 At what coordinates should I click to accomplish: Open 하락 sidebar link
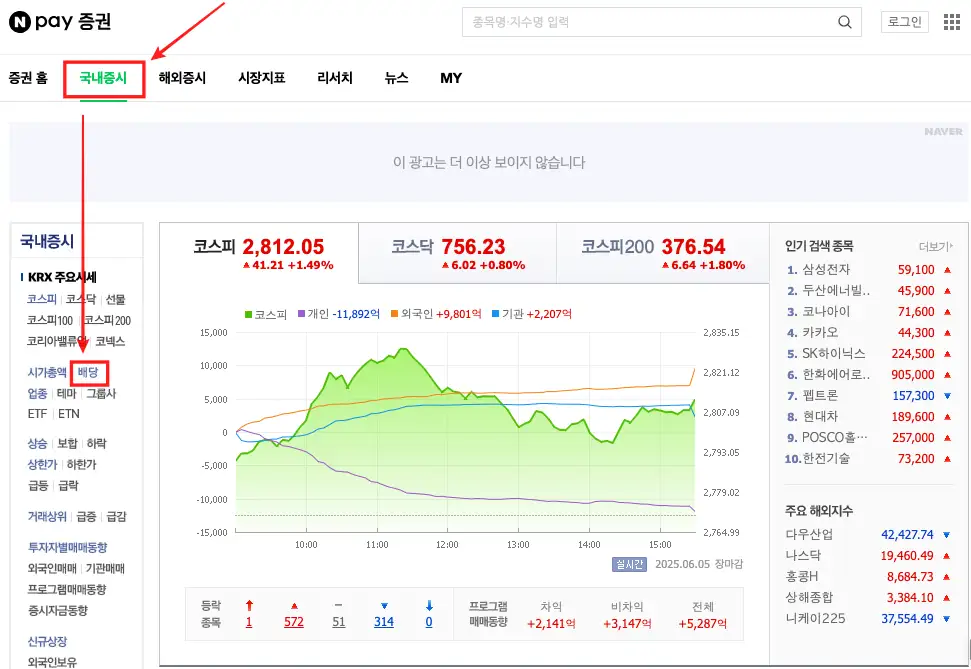(96, 444)
